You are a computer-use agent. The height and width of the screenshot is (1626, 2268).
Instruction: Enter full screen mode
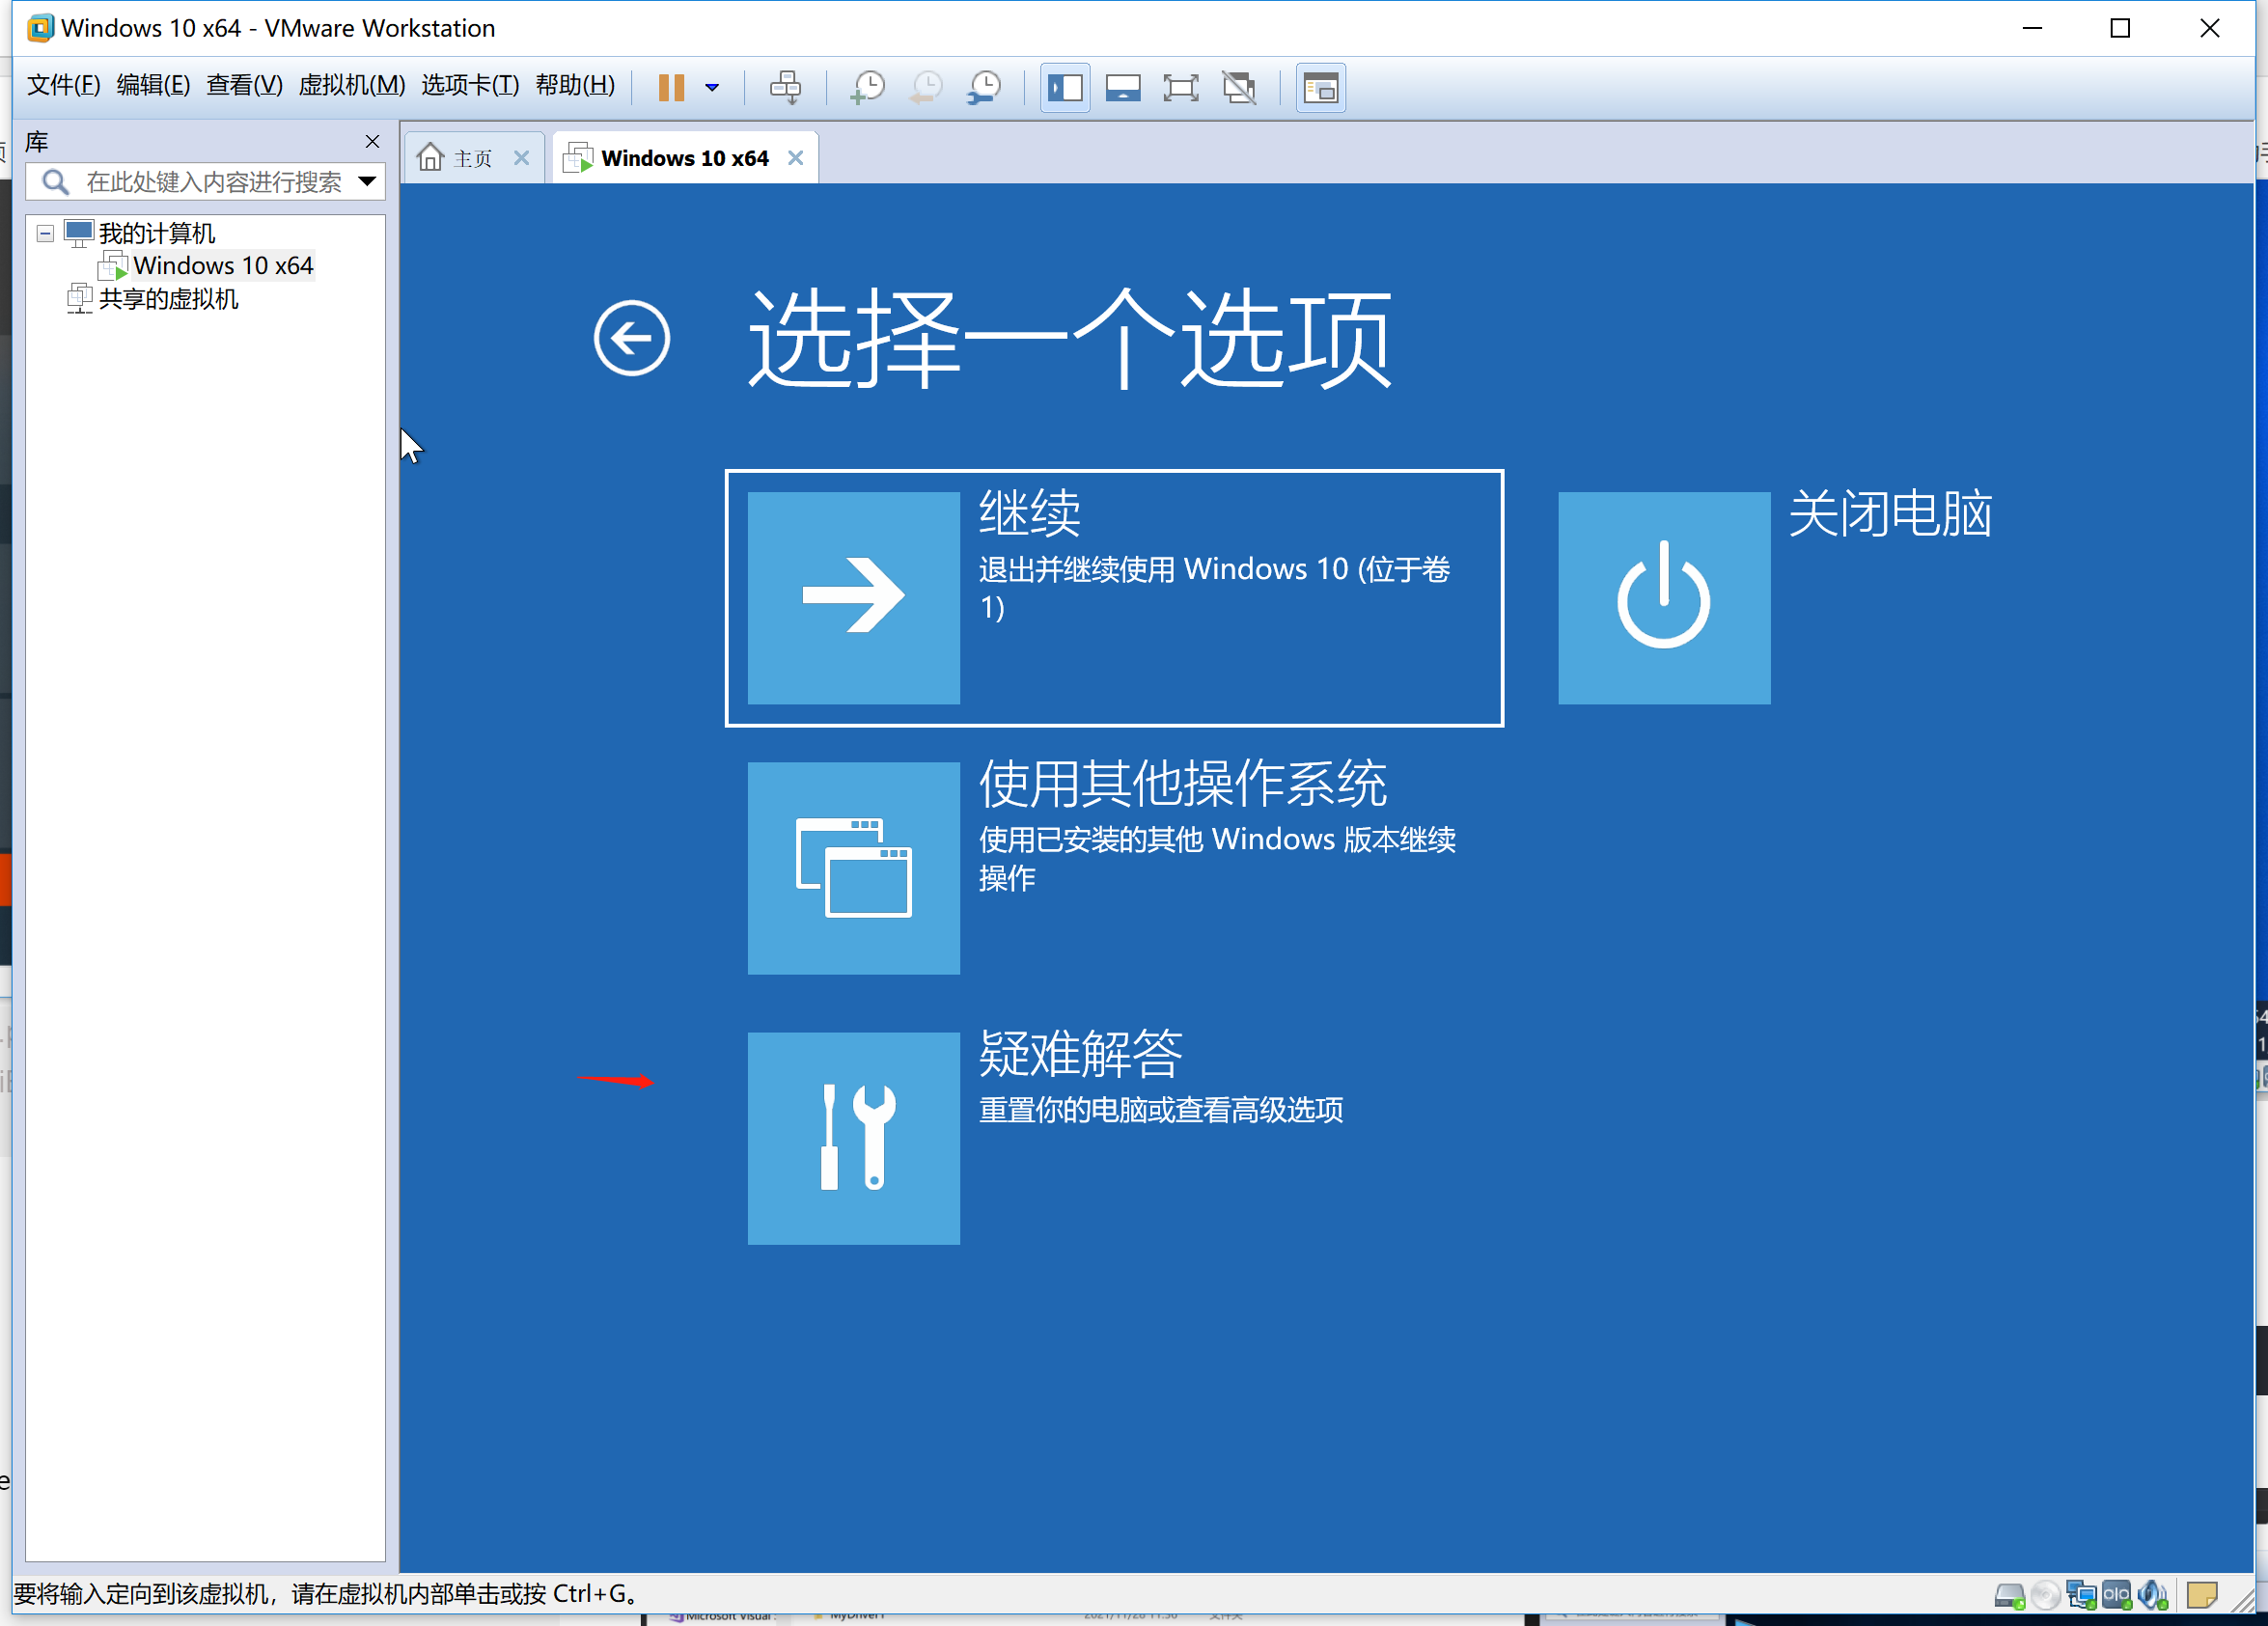(x=1181, y=88)
